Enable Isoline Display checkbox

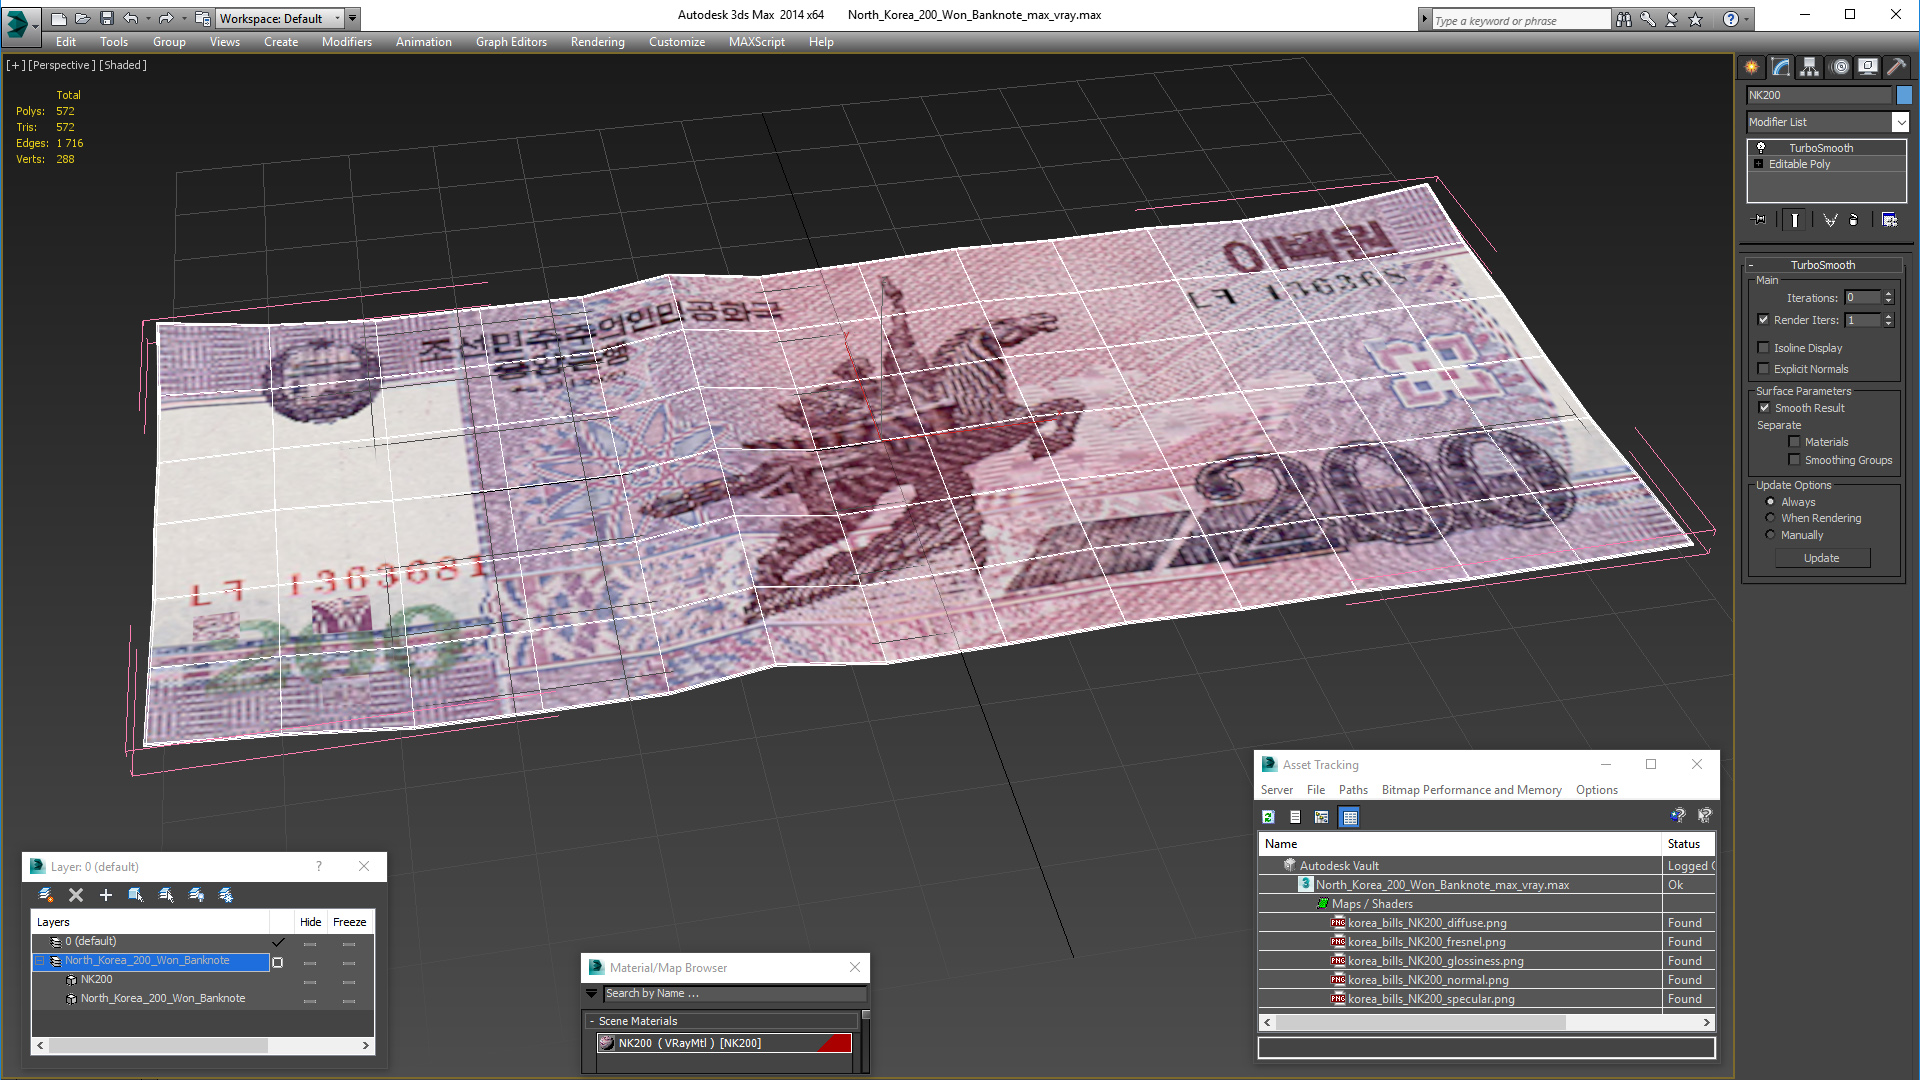point(1763,348)
